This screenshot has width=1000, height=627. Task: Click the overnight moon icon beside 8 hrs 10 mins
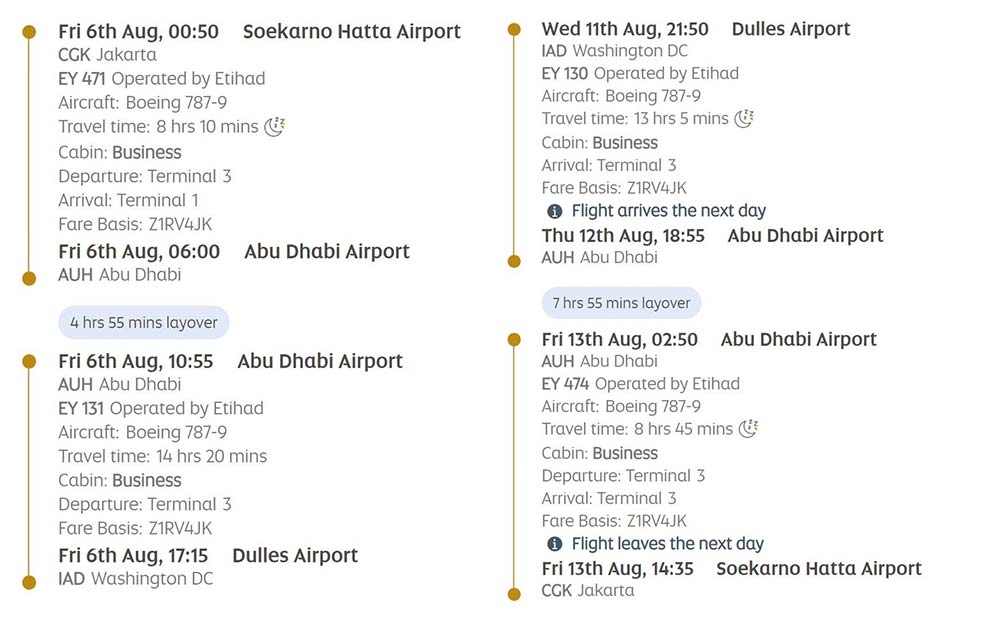275,126
